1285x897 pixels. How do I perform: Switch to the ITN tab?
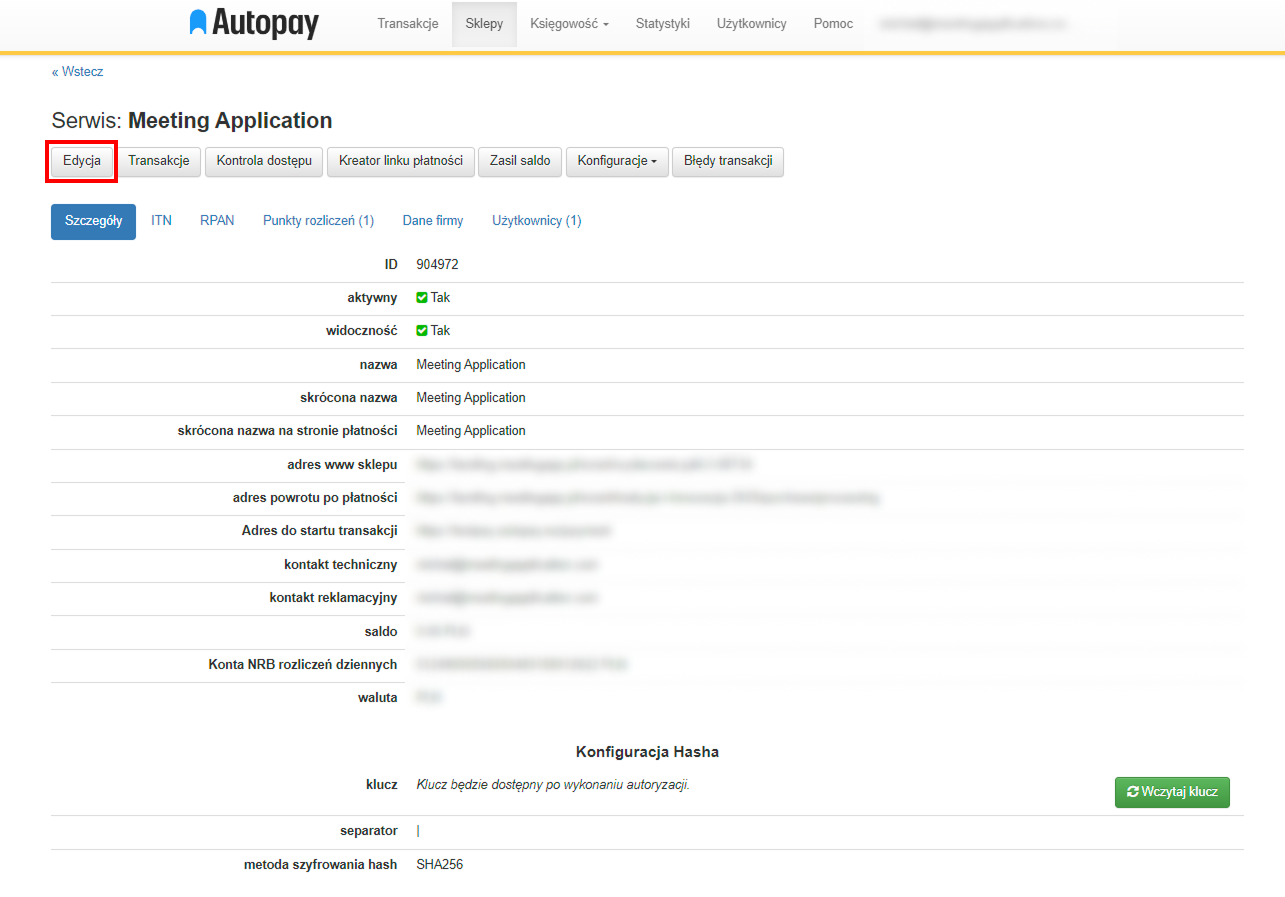pyautogui.click(x=161, y=221)
